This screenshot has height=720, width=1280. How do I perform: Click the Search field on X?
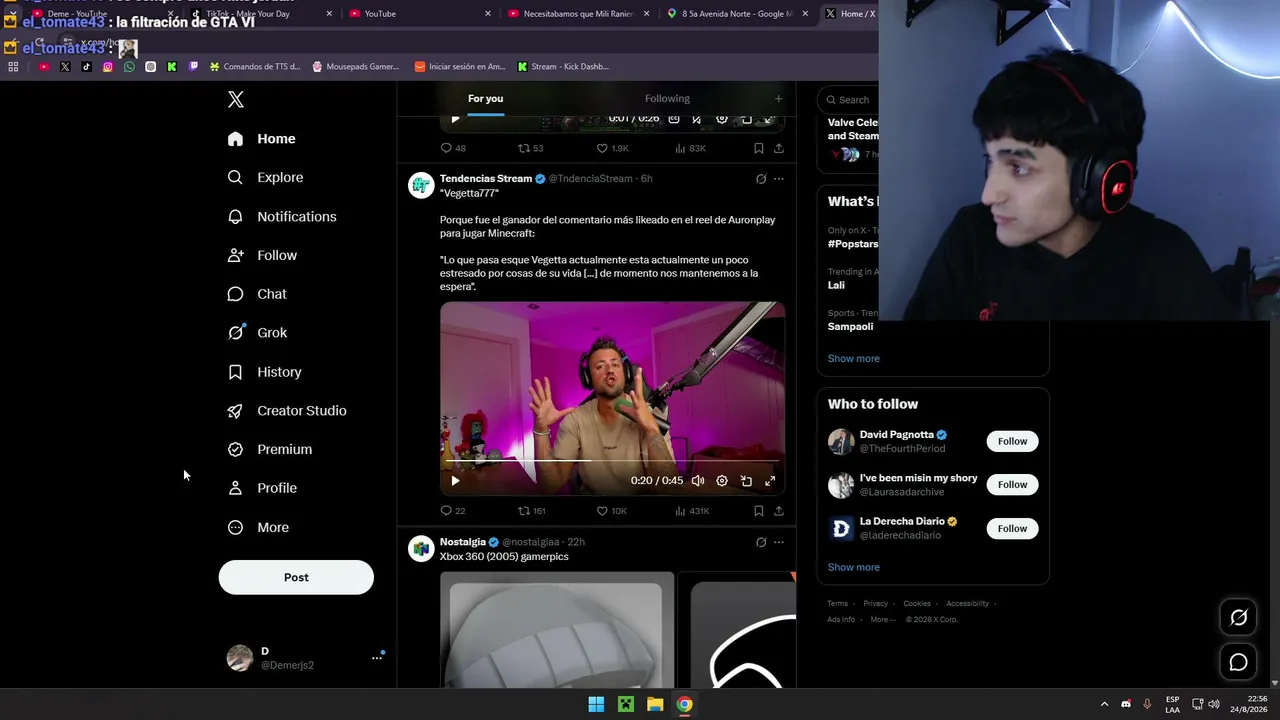(x=850, y=99)
